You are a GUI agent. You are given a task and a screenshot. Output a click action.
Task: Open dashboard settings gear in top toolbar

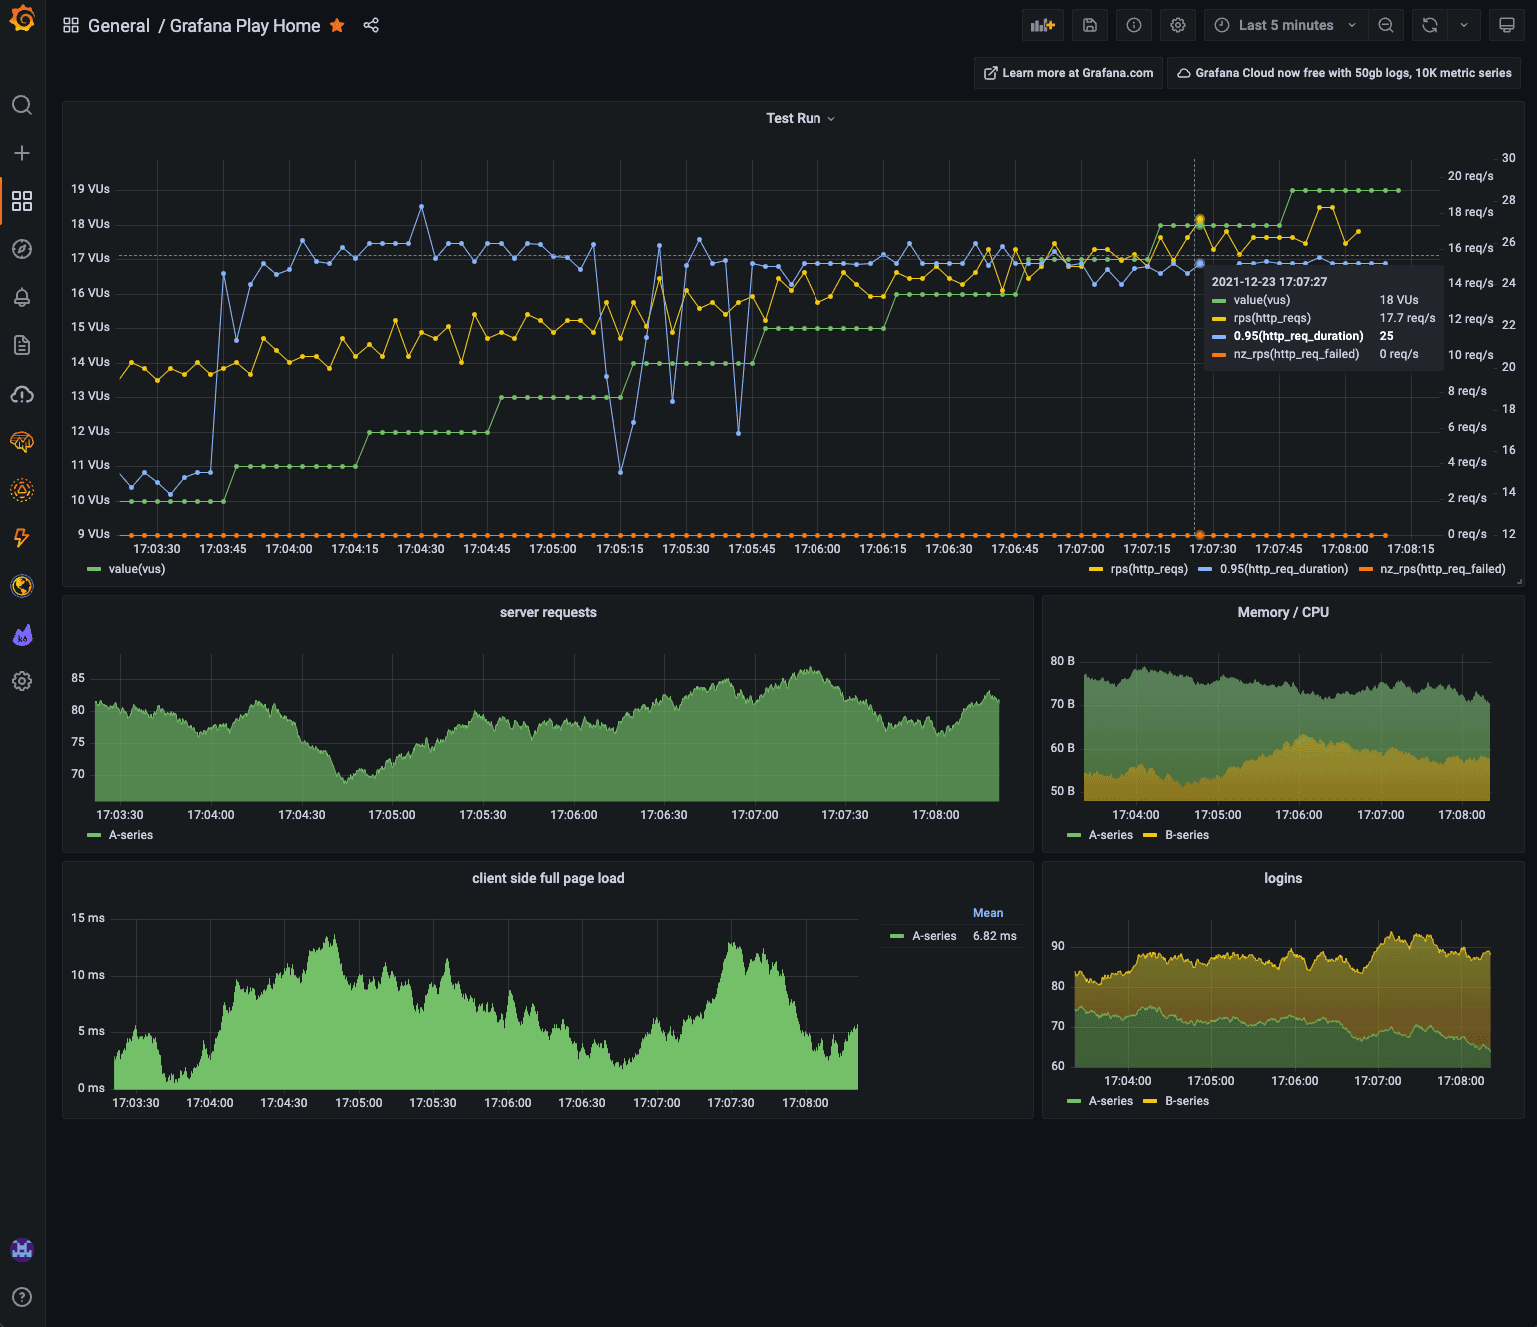(1177, 25)
